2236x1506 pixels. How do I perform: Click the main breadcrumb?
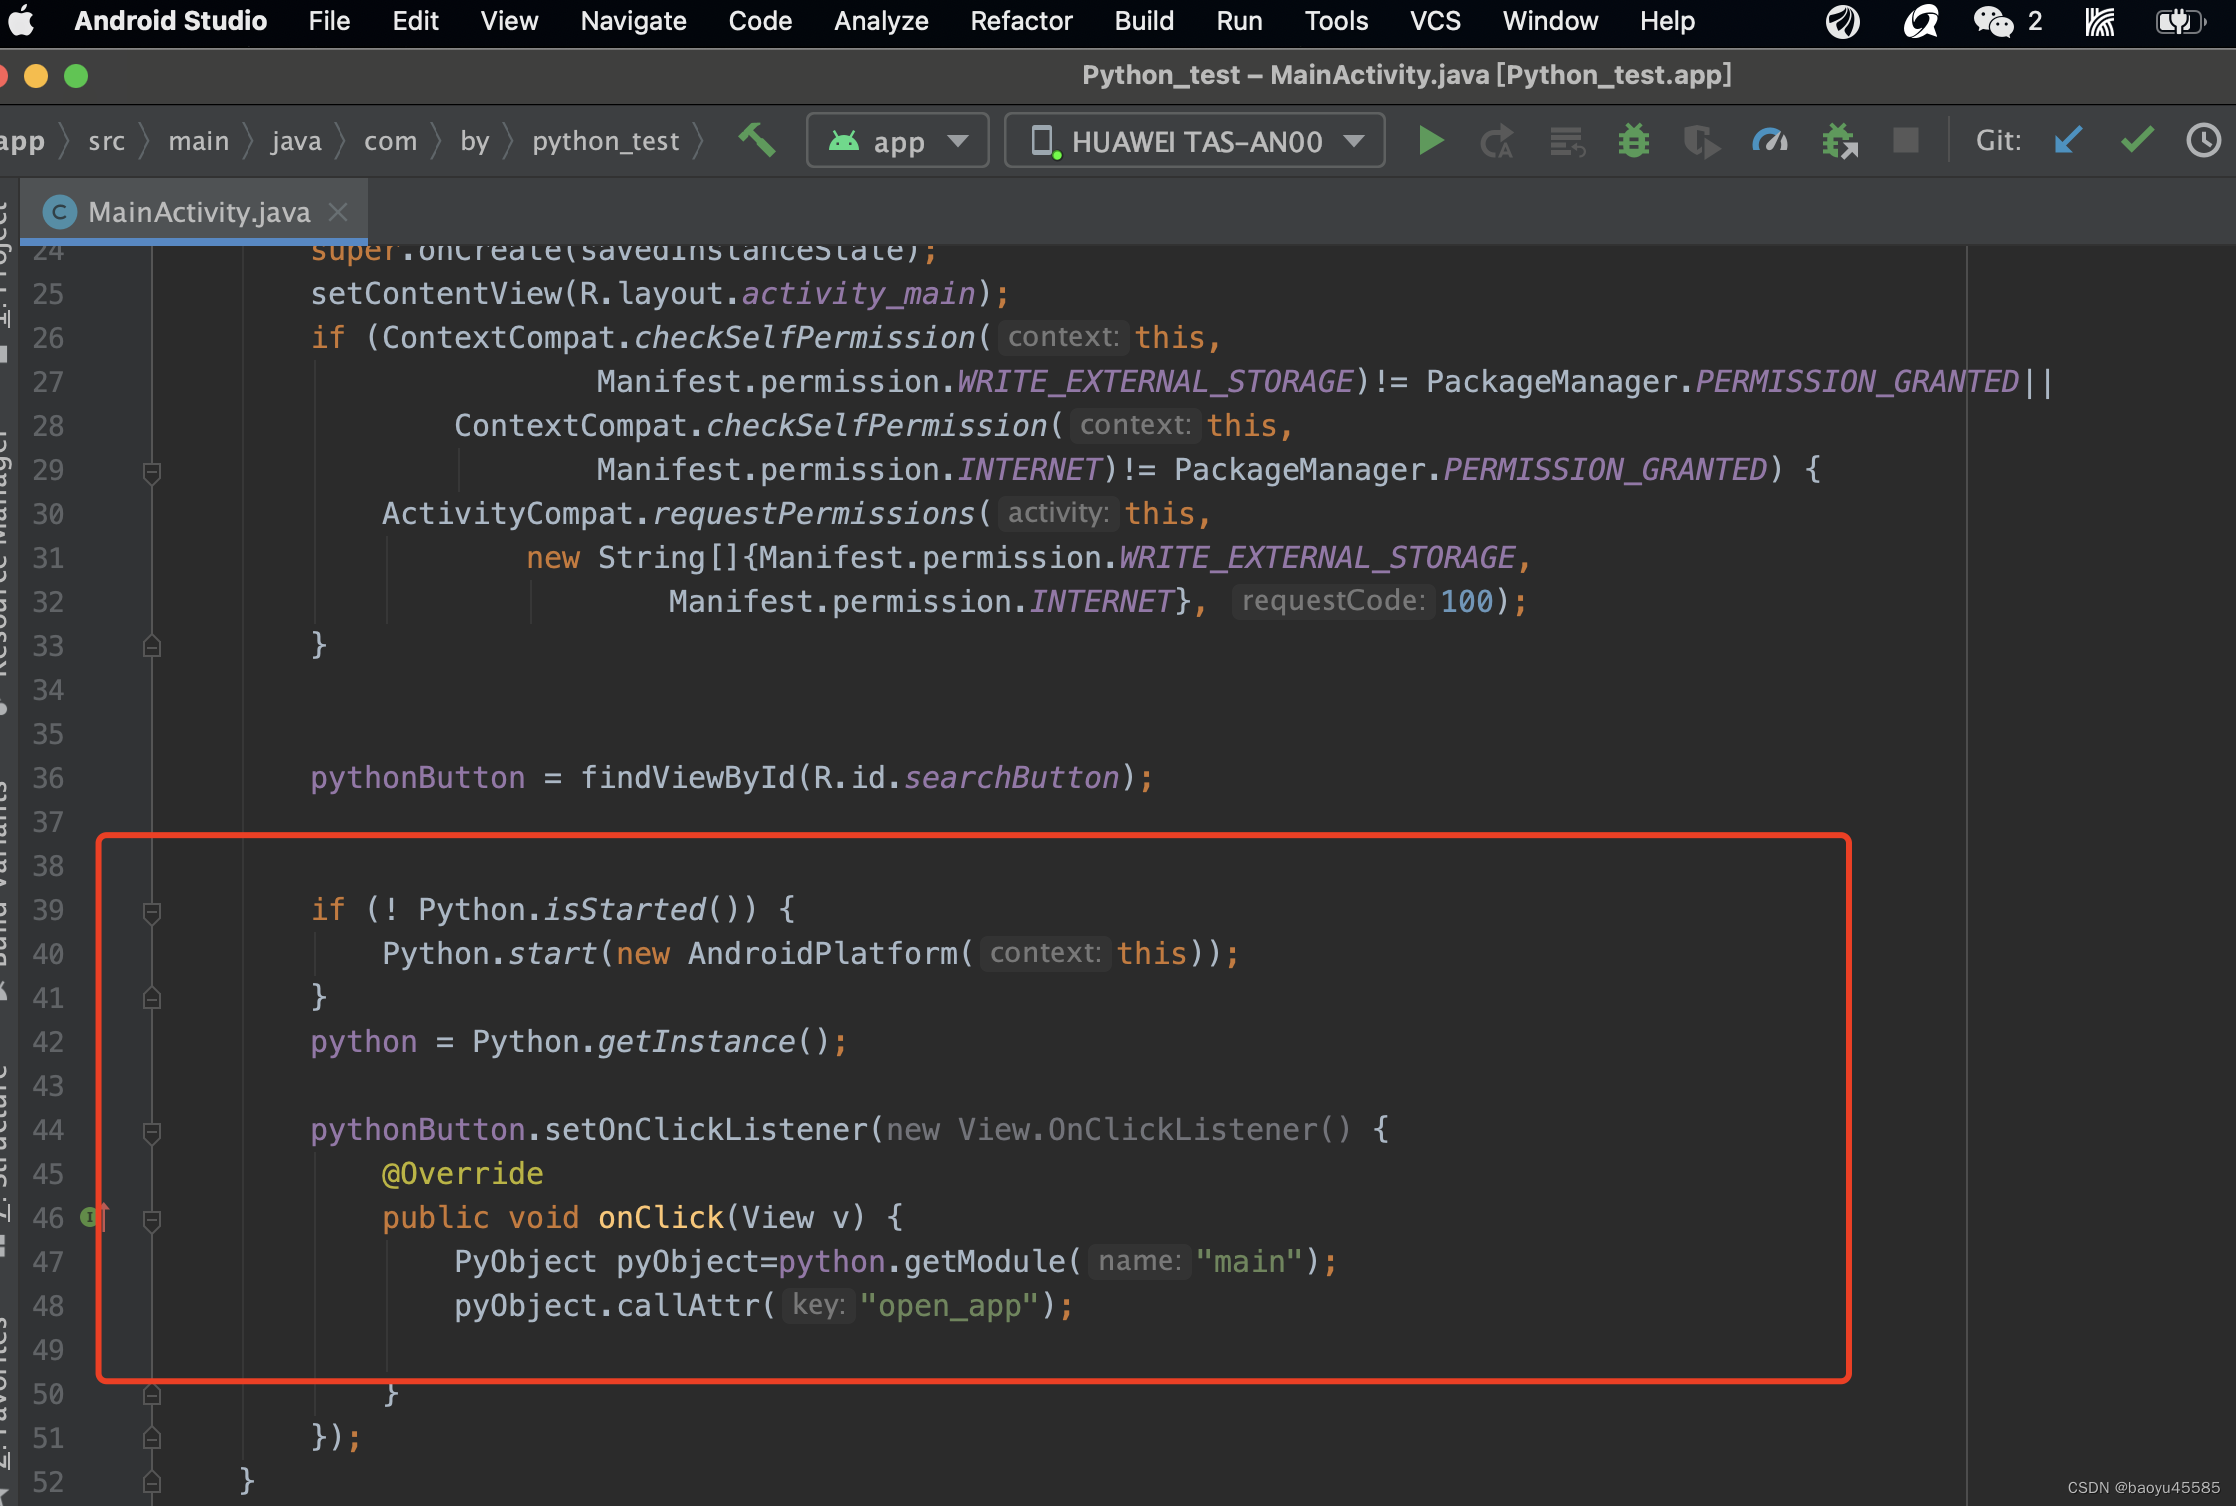pos(199,141)
